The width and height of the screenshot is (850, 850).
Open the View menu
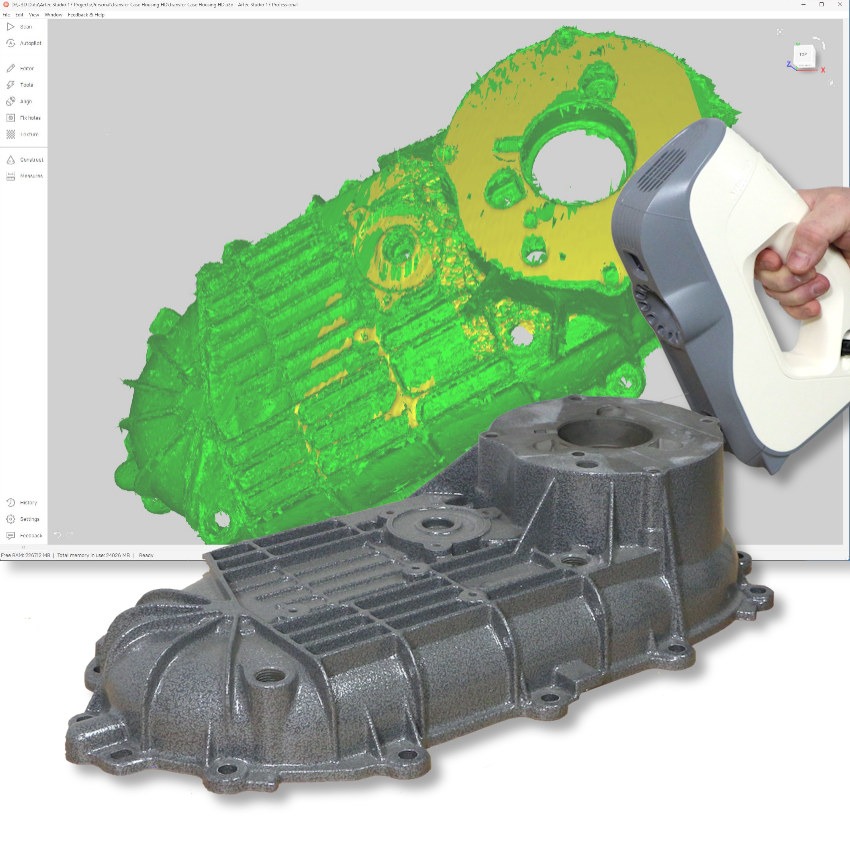[x=32, y=14]
